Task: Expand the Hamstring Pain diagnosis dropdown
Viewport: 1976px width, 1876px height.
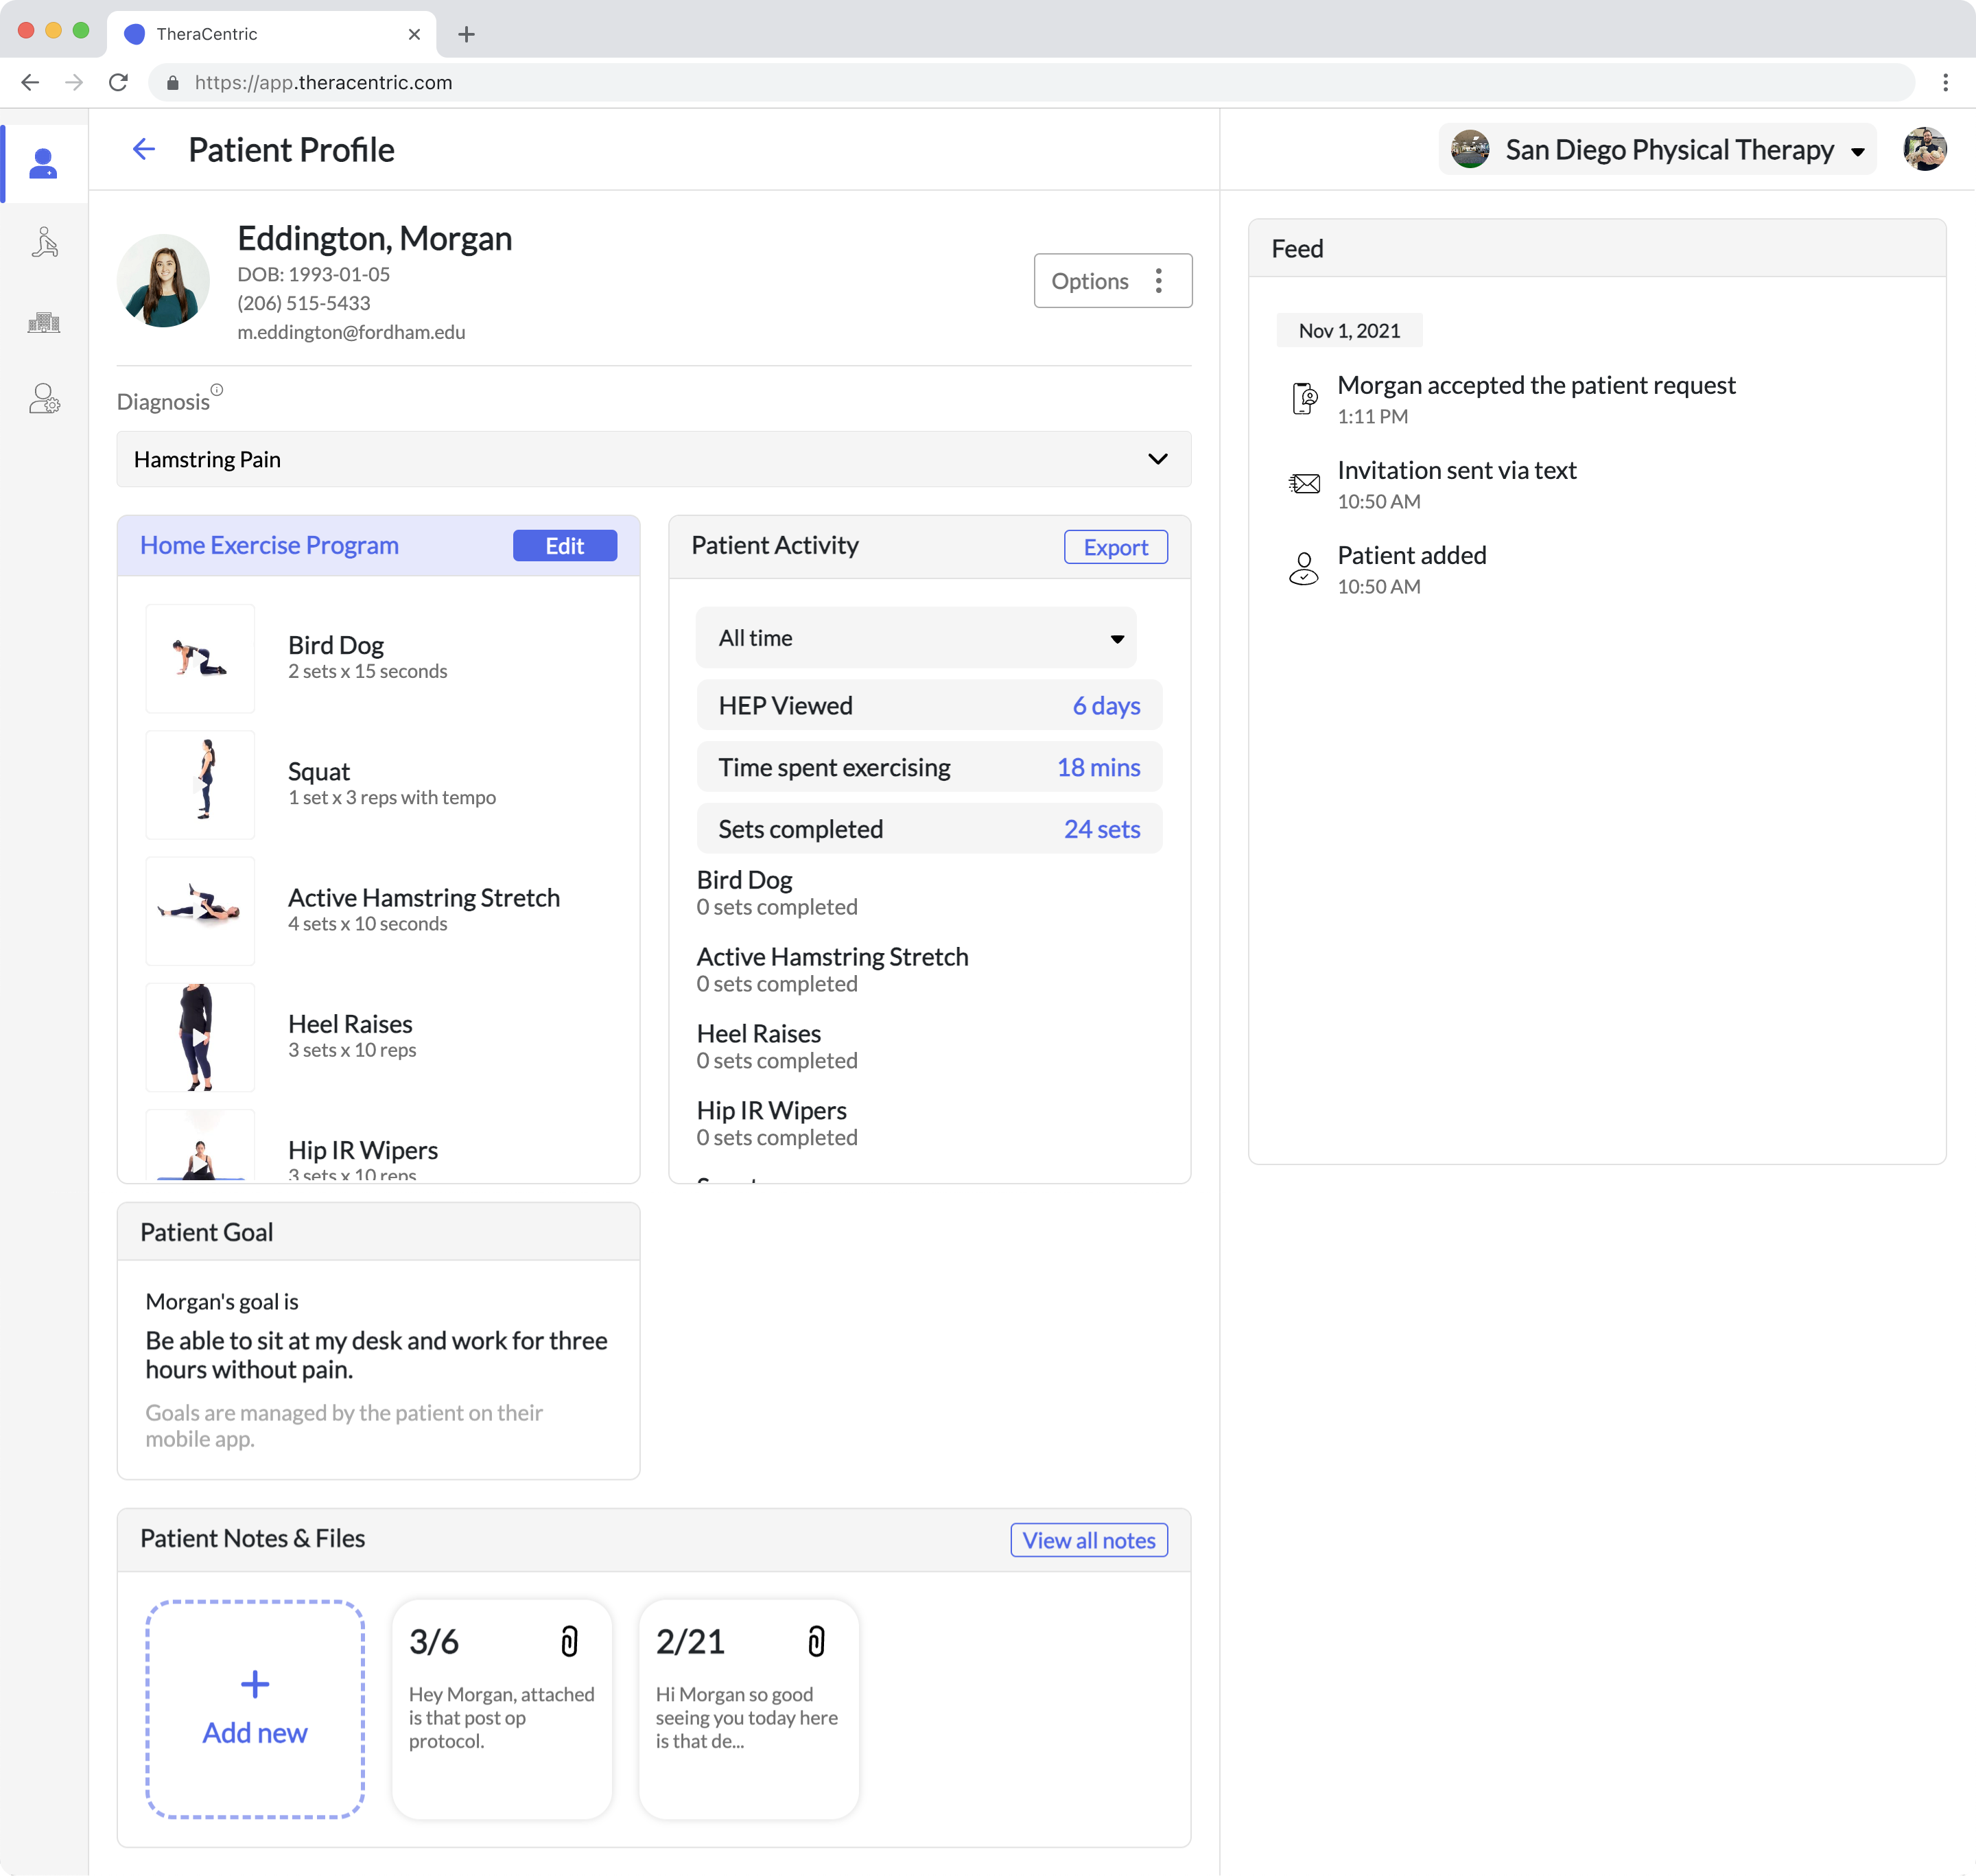Action: tap(654, 459)
